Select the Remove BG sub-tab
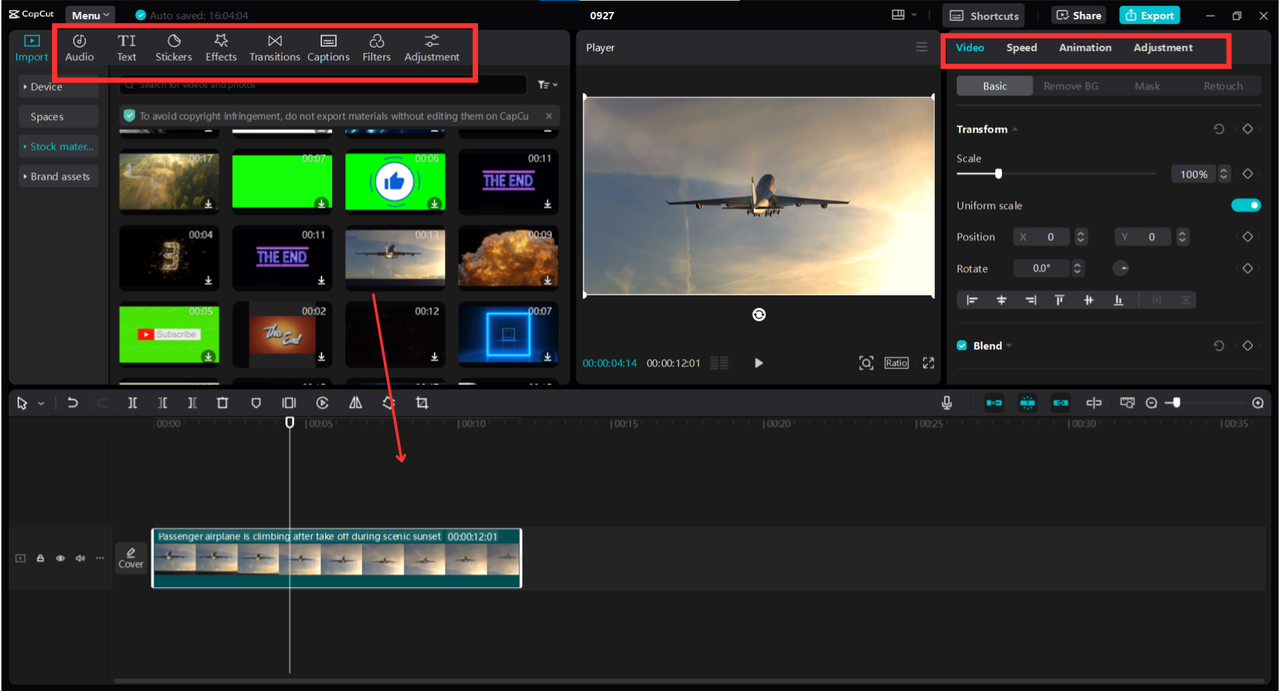 click(1071, 86)
